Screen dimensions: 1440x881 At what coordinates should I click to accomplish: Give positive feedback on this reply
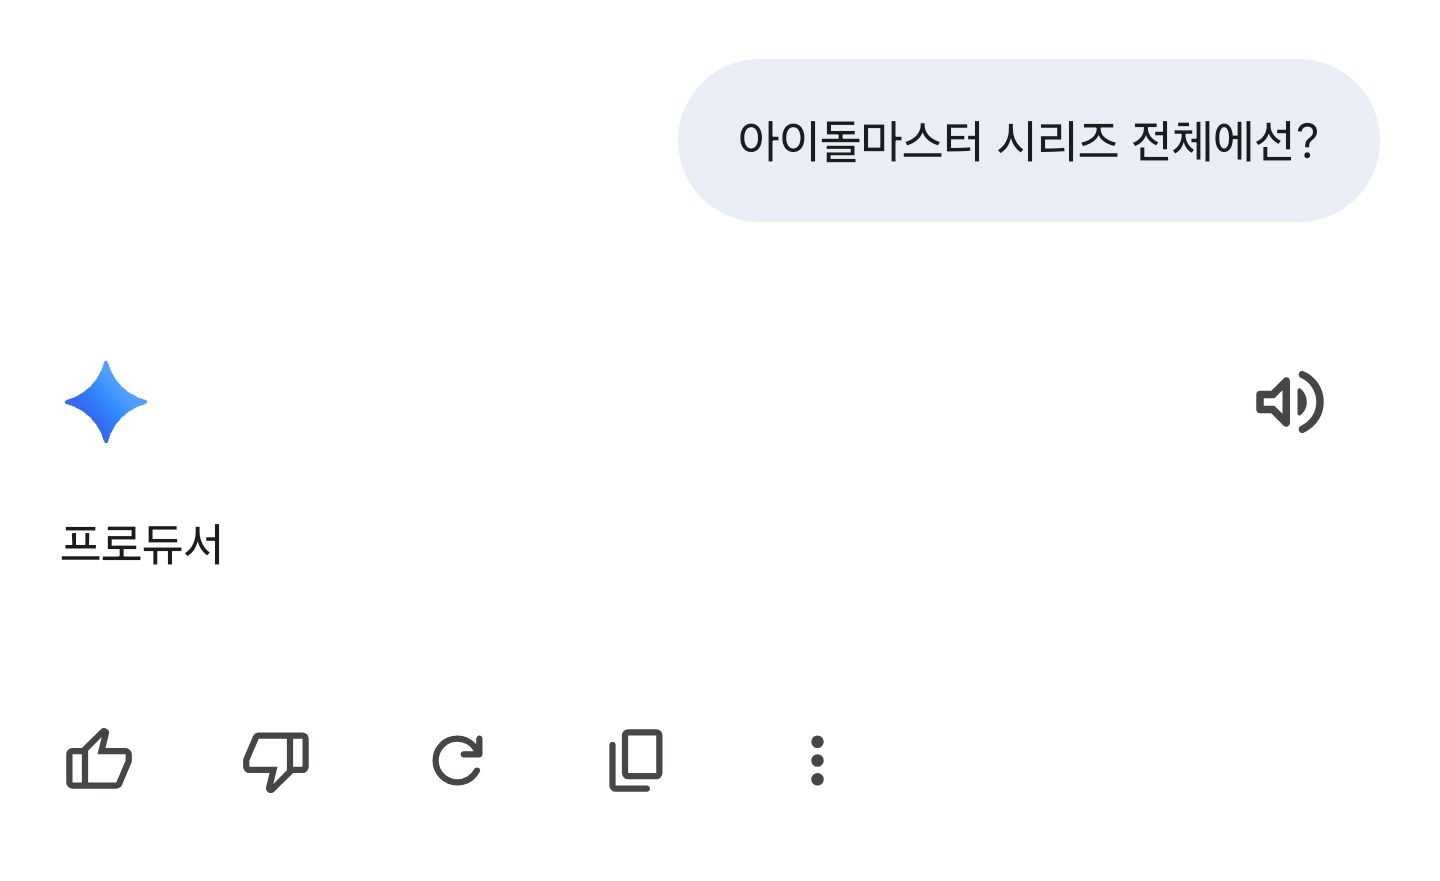click(99, 760)
